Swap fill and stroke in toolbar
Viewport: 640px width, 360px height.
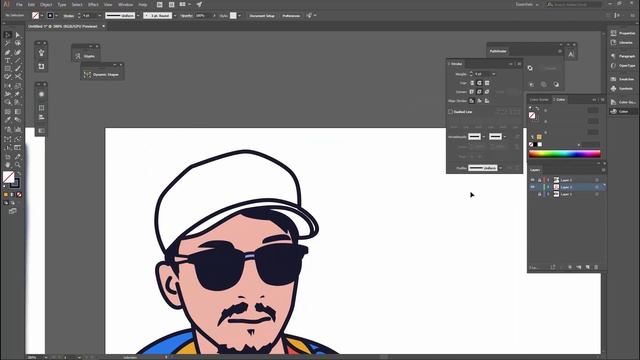[19, 174]
